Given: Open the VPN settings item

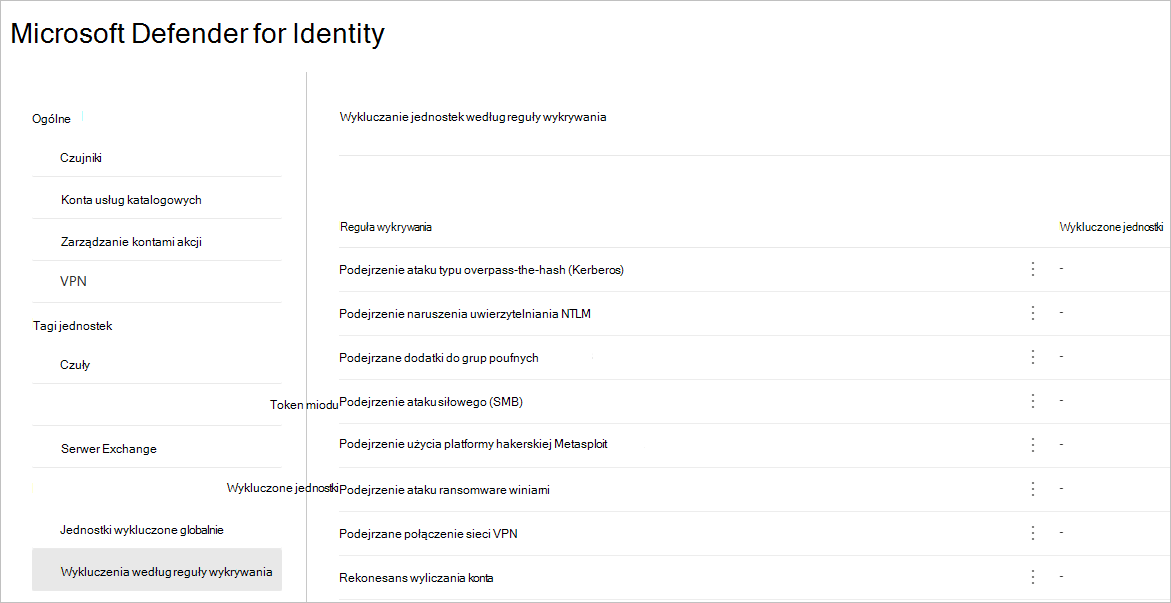Looking at the screenshot, I should click(74, 281).
